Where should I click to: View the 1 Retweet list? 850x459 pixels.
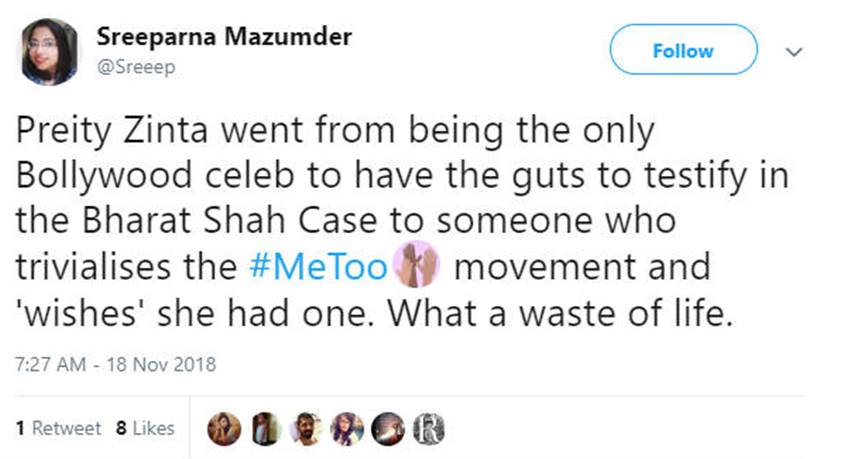[58, 428]
